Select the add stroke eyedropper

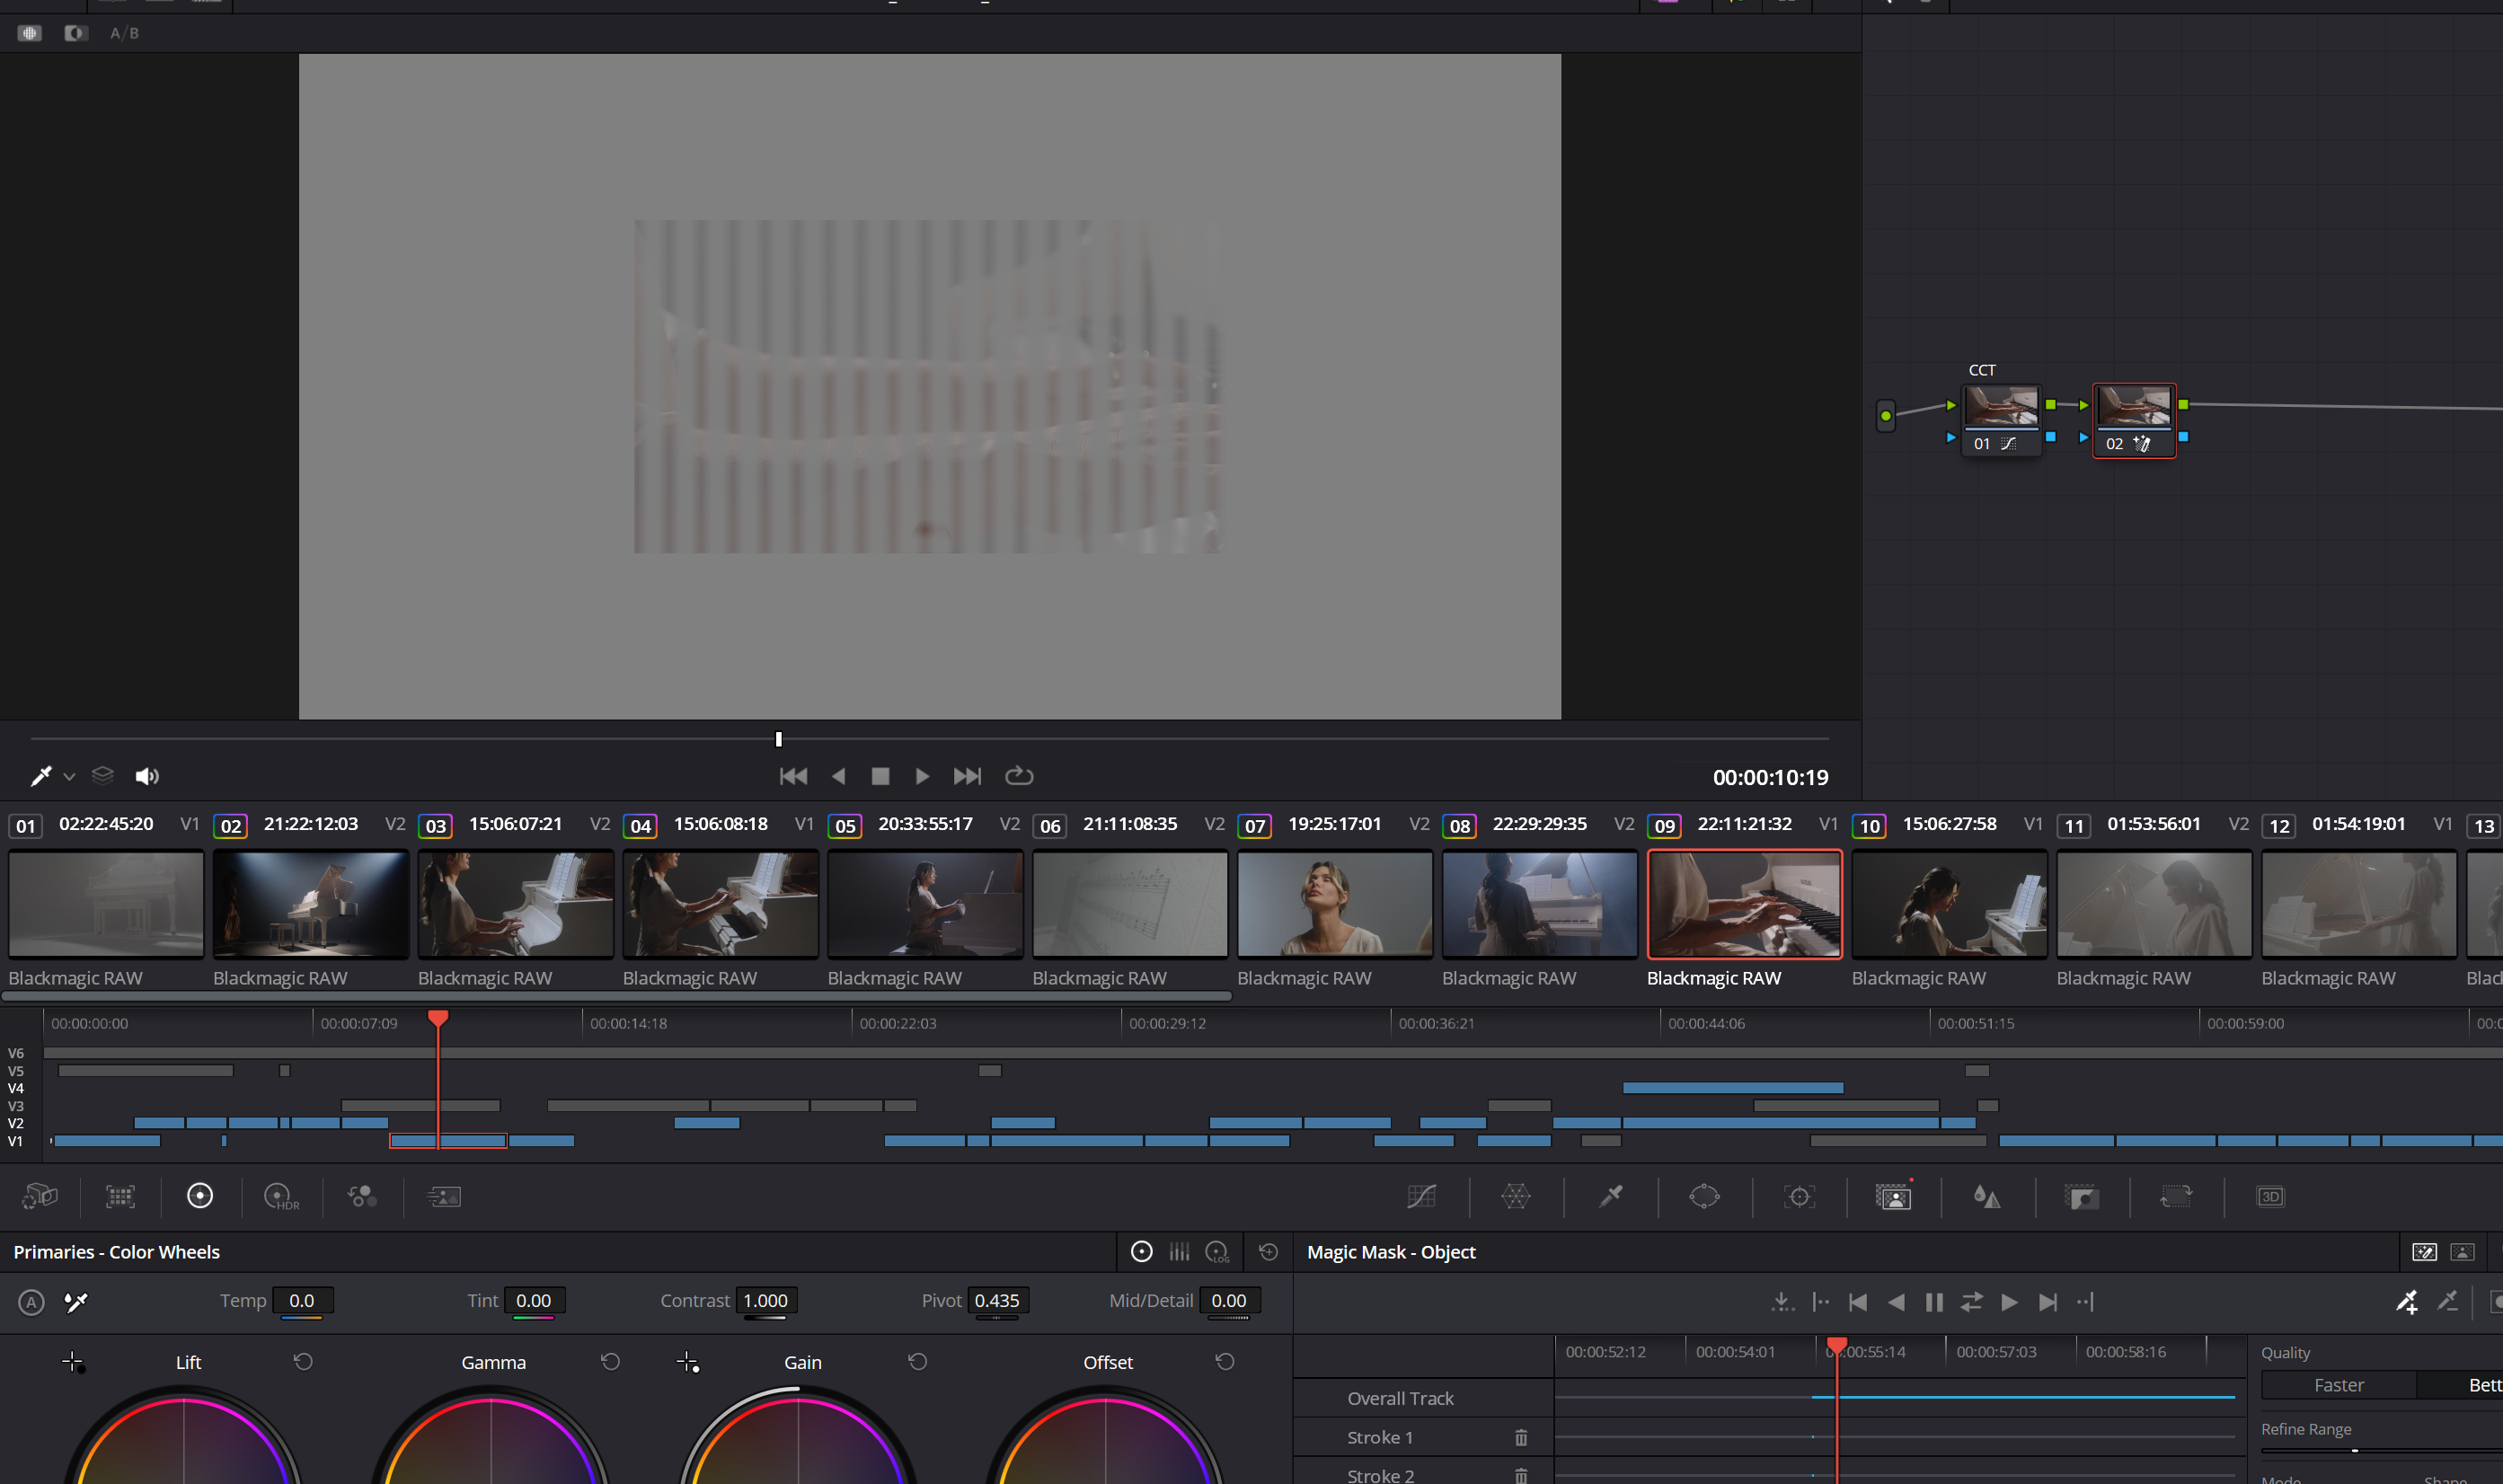click(2407, 1302)
